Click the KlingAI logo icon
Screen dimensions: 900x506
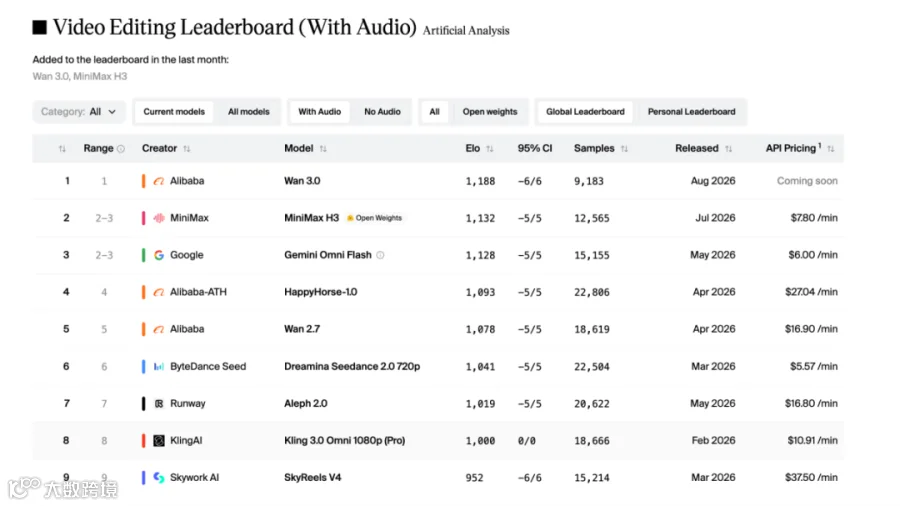click(159, 441)
